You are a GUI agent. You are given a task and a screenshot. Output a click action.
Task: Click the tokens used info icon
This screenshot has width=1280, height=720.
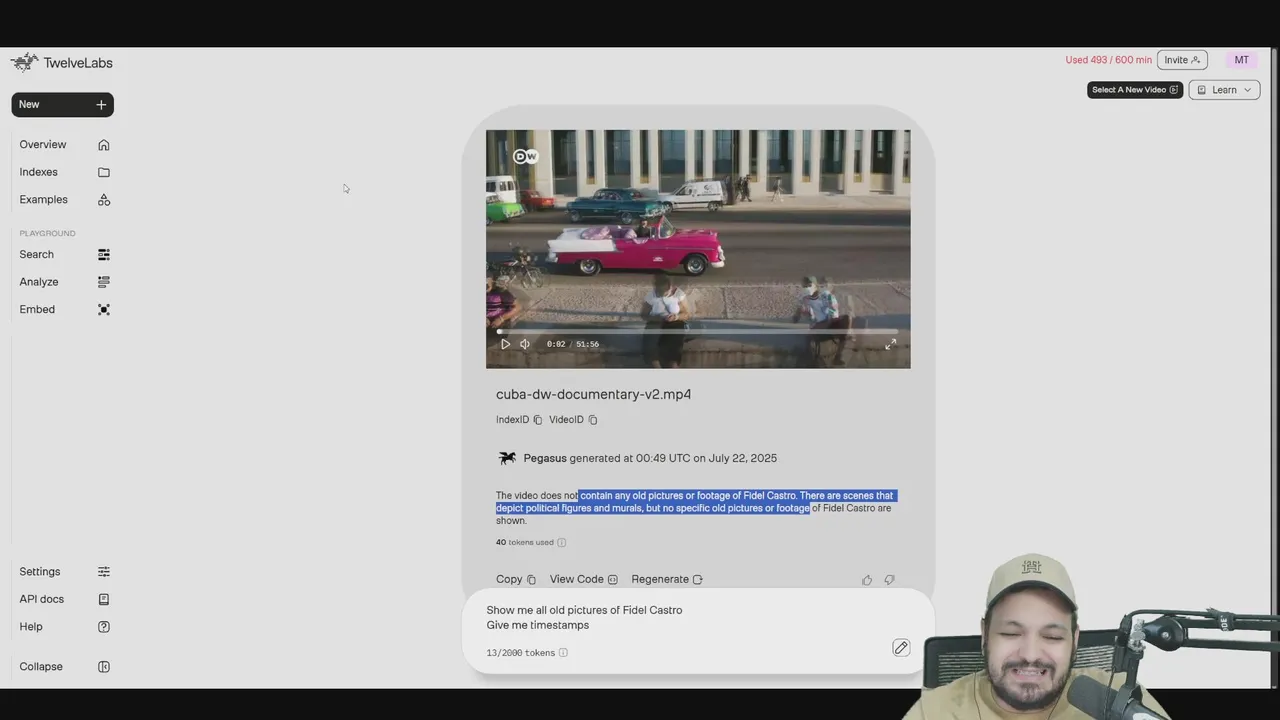[561, 543]
